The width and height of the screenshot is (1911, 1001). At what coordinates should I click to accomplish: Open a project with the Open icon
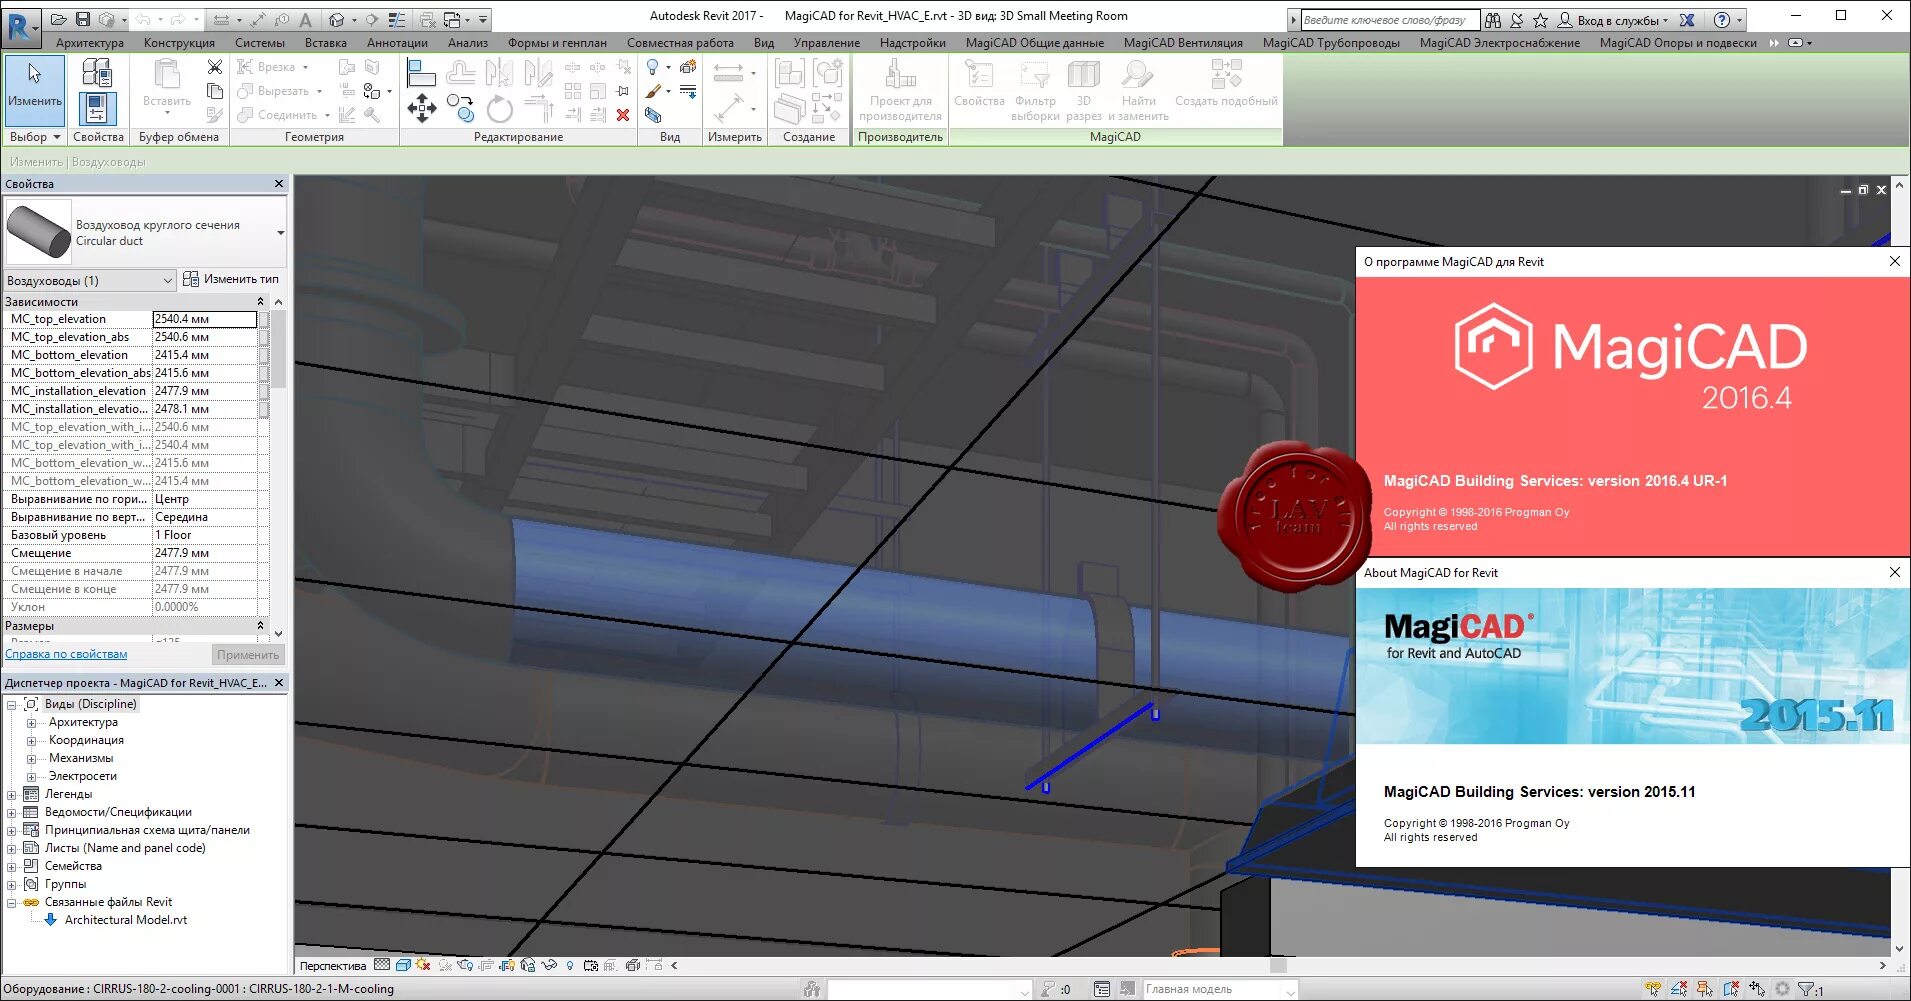coord(59,19)
